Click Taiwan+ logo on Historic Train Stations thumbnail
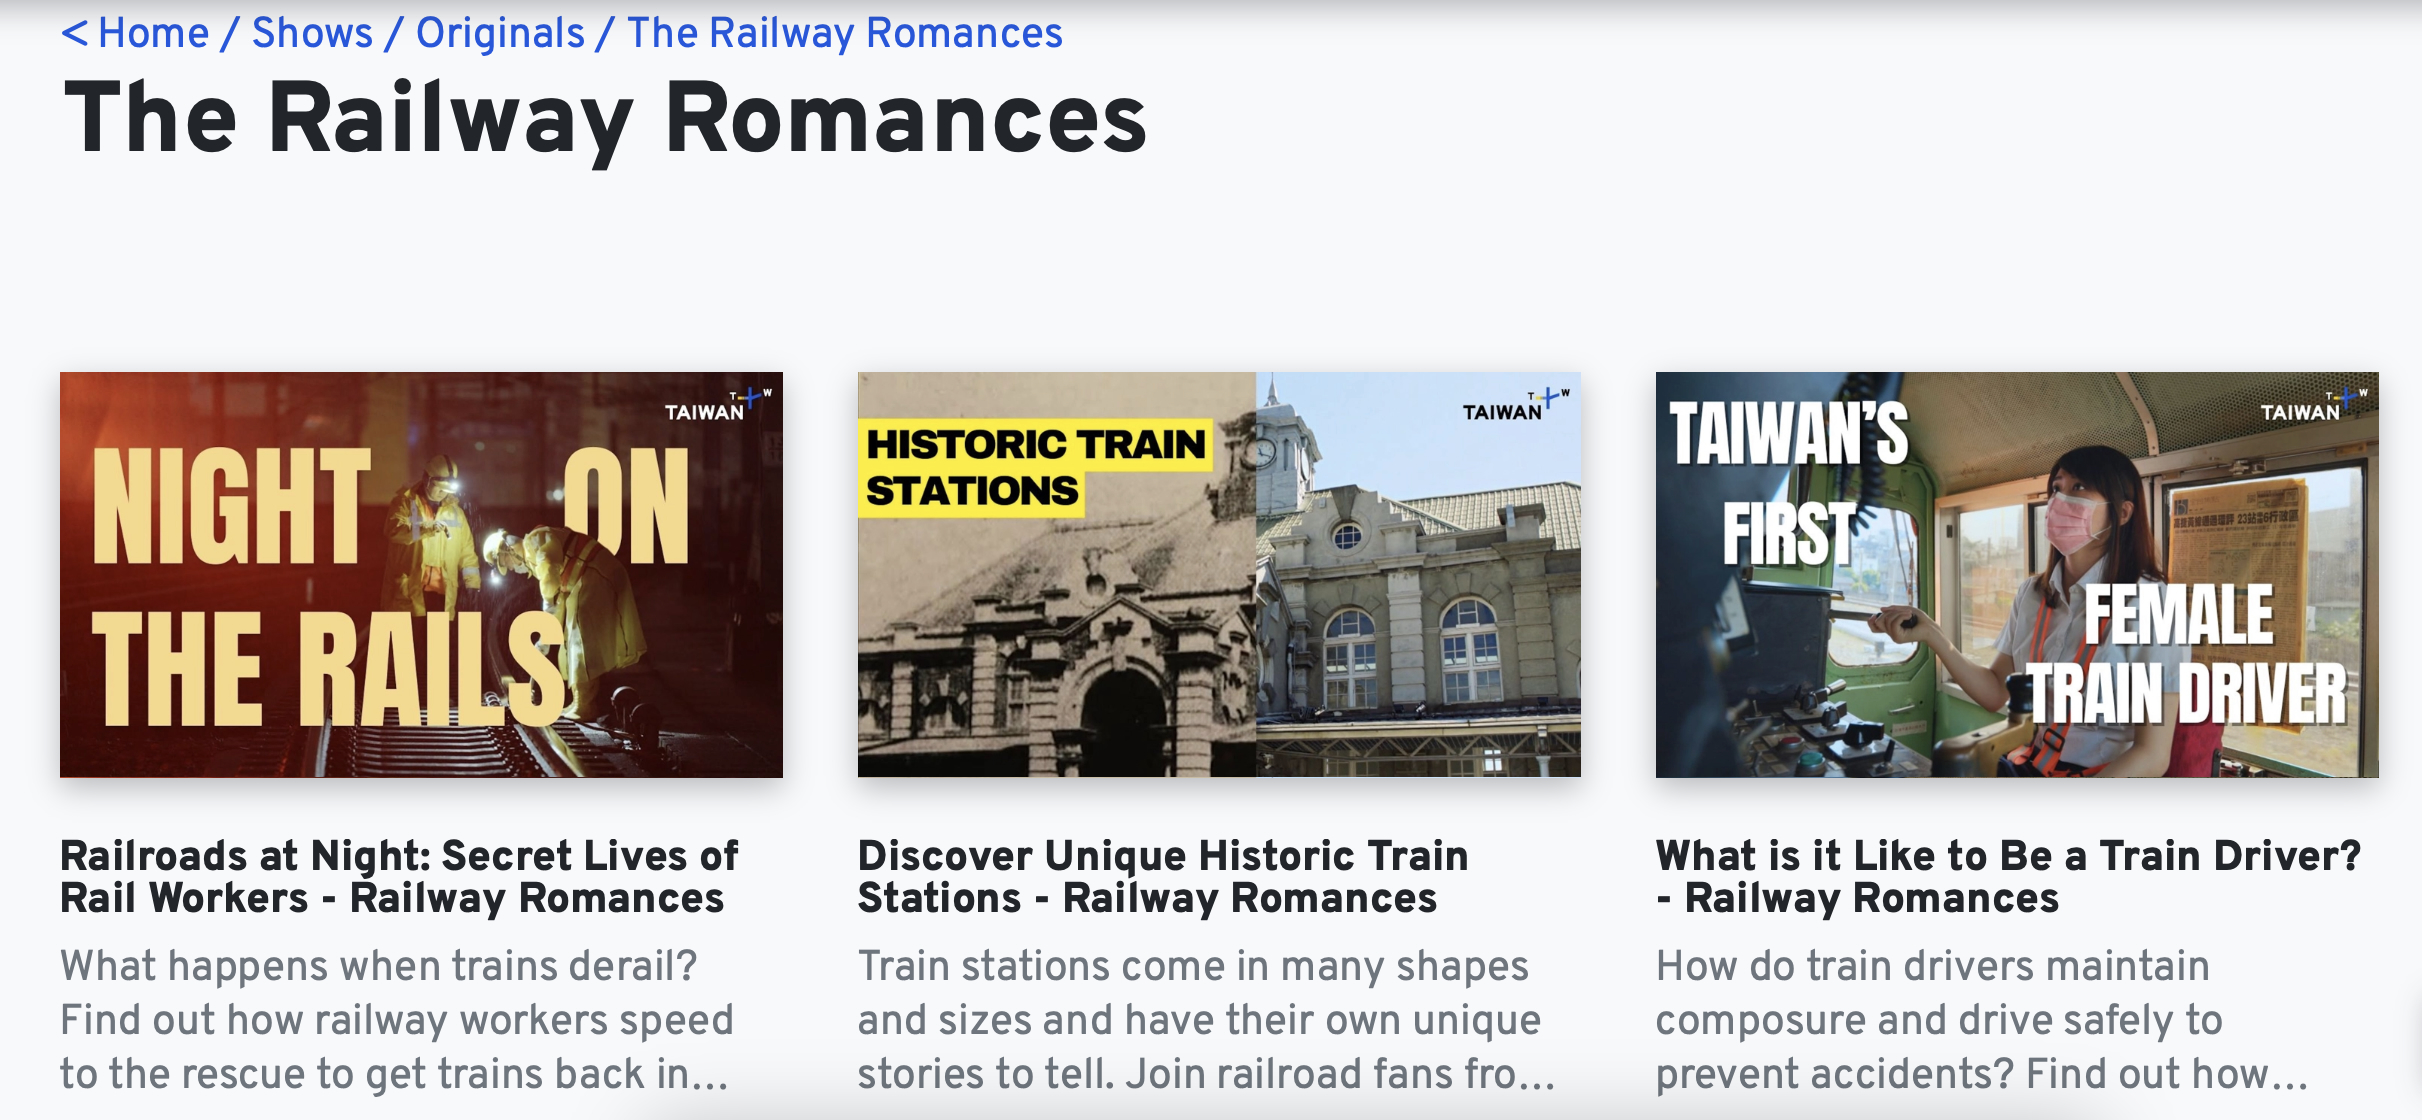The height and width of the screenshot is (1120, 2422). pos(1515,406)
